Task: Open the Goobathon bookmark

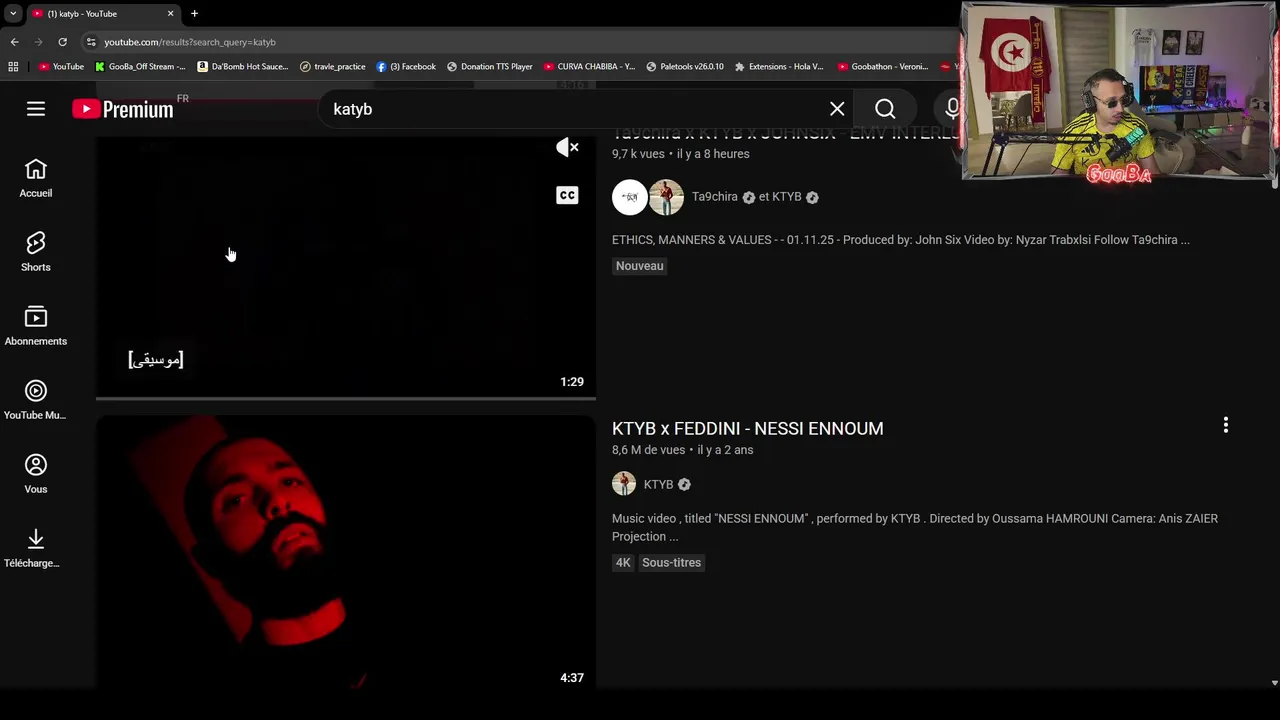Action: (883, 67)
